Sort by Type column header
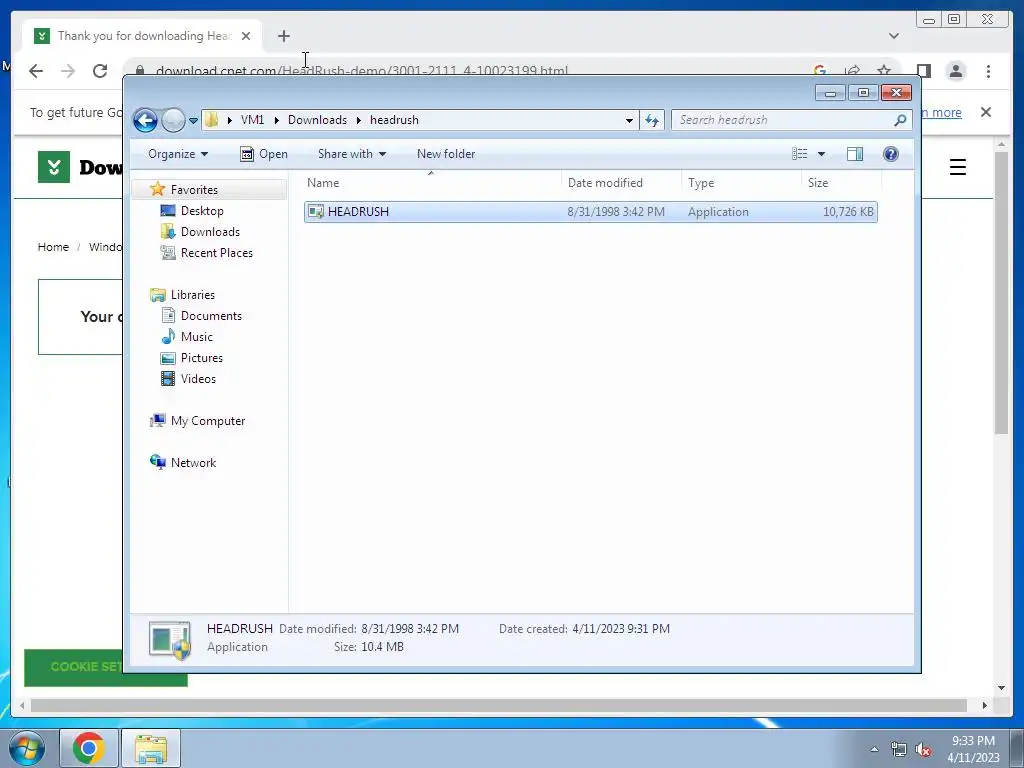Screen dimensions: 1024x768 coord(741,183)
